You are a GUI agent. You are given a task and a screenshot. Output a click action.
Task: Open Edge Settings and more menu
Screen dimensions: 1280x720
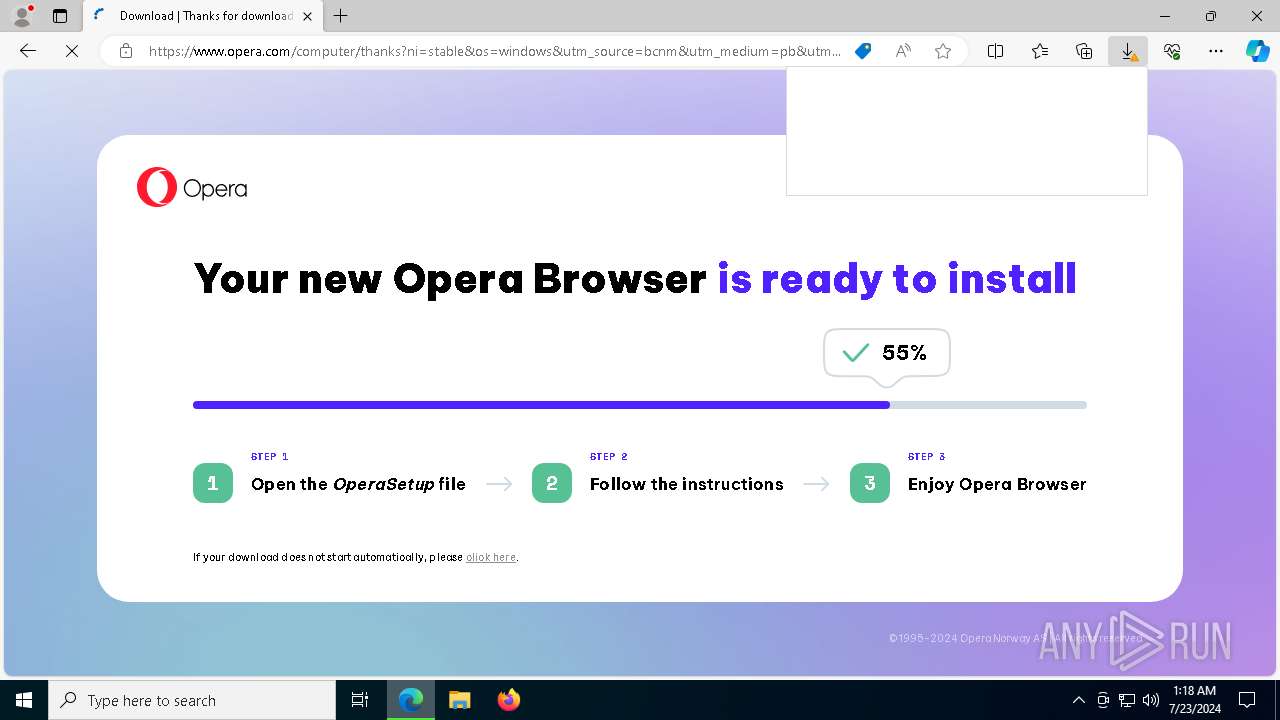(1216, 51)
